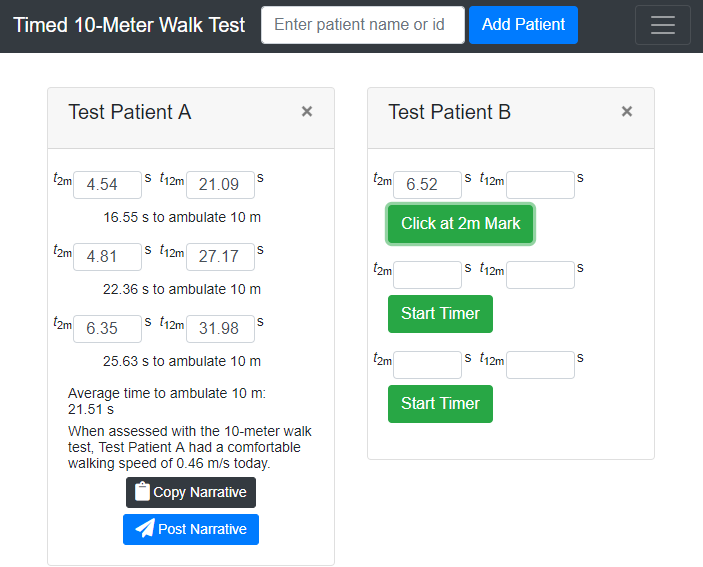Screen dimensions: 703x567
Task: Open the hamburger navigation menu
Action: (x=662, y=25)
